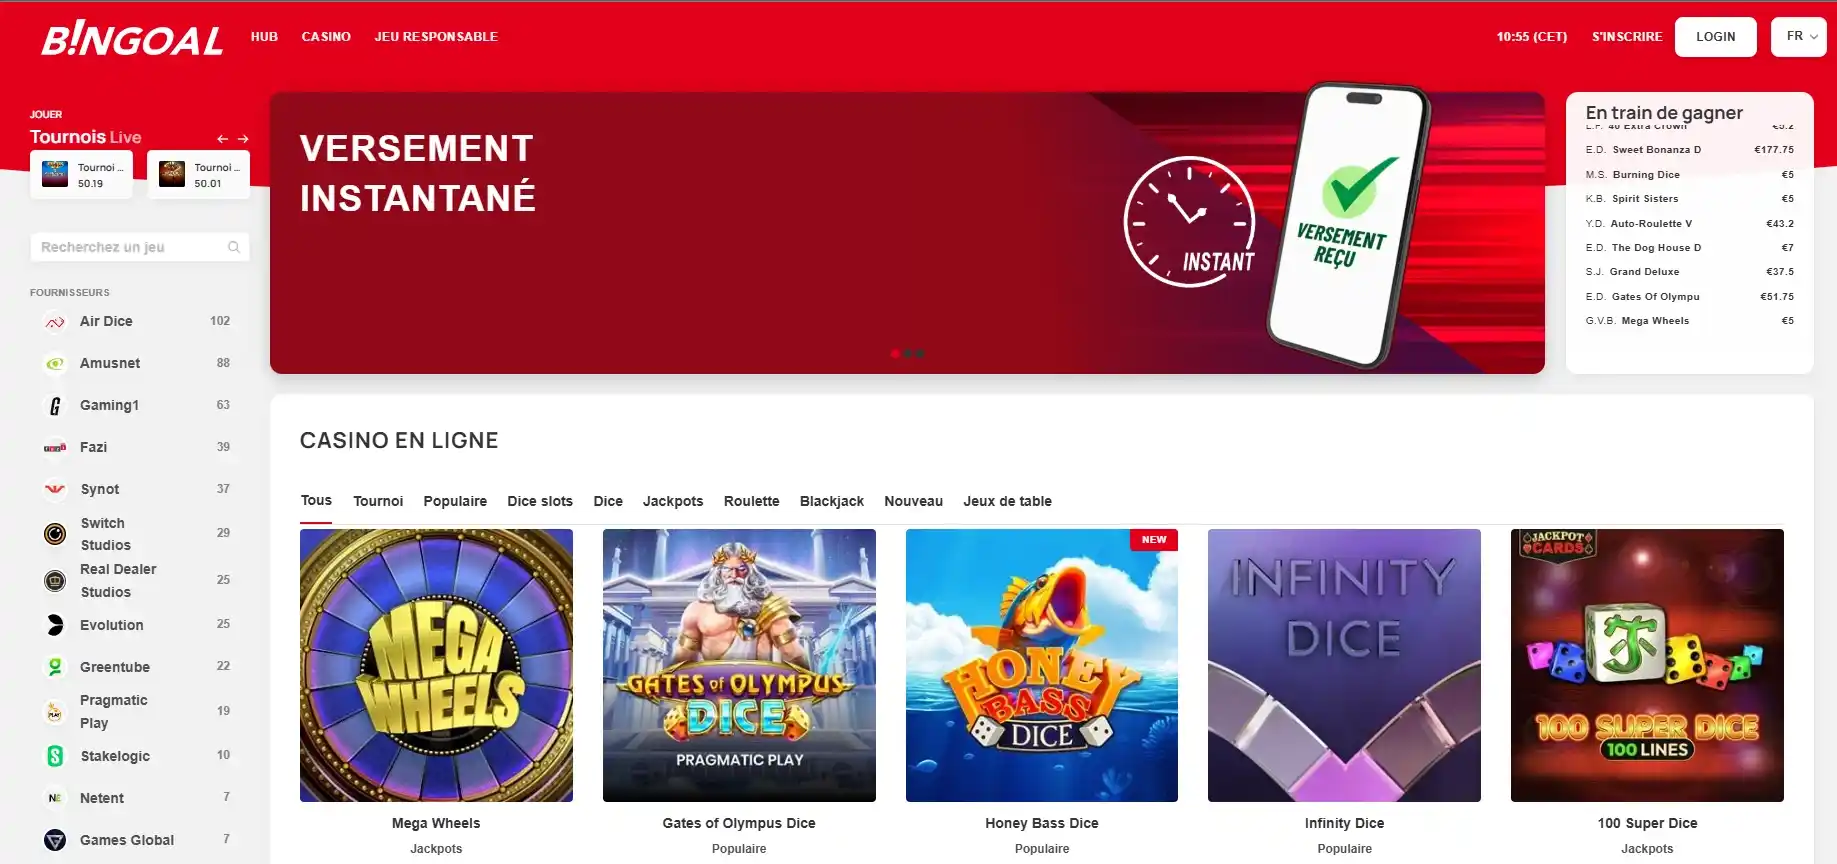Select the Jackpots tab
The height and width of the screenshot is (864, 1837).
click(673, 502)
